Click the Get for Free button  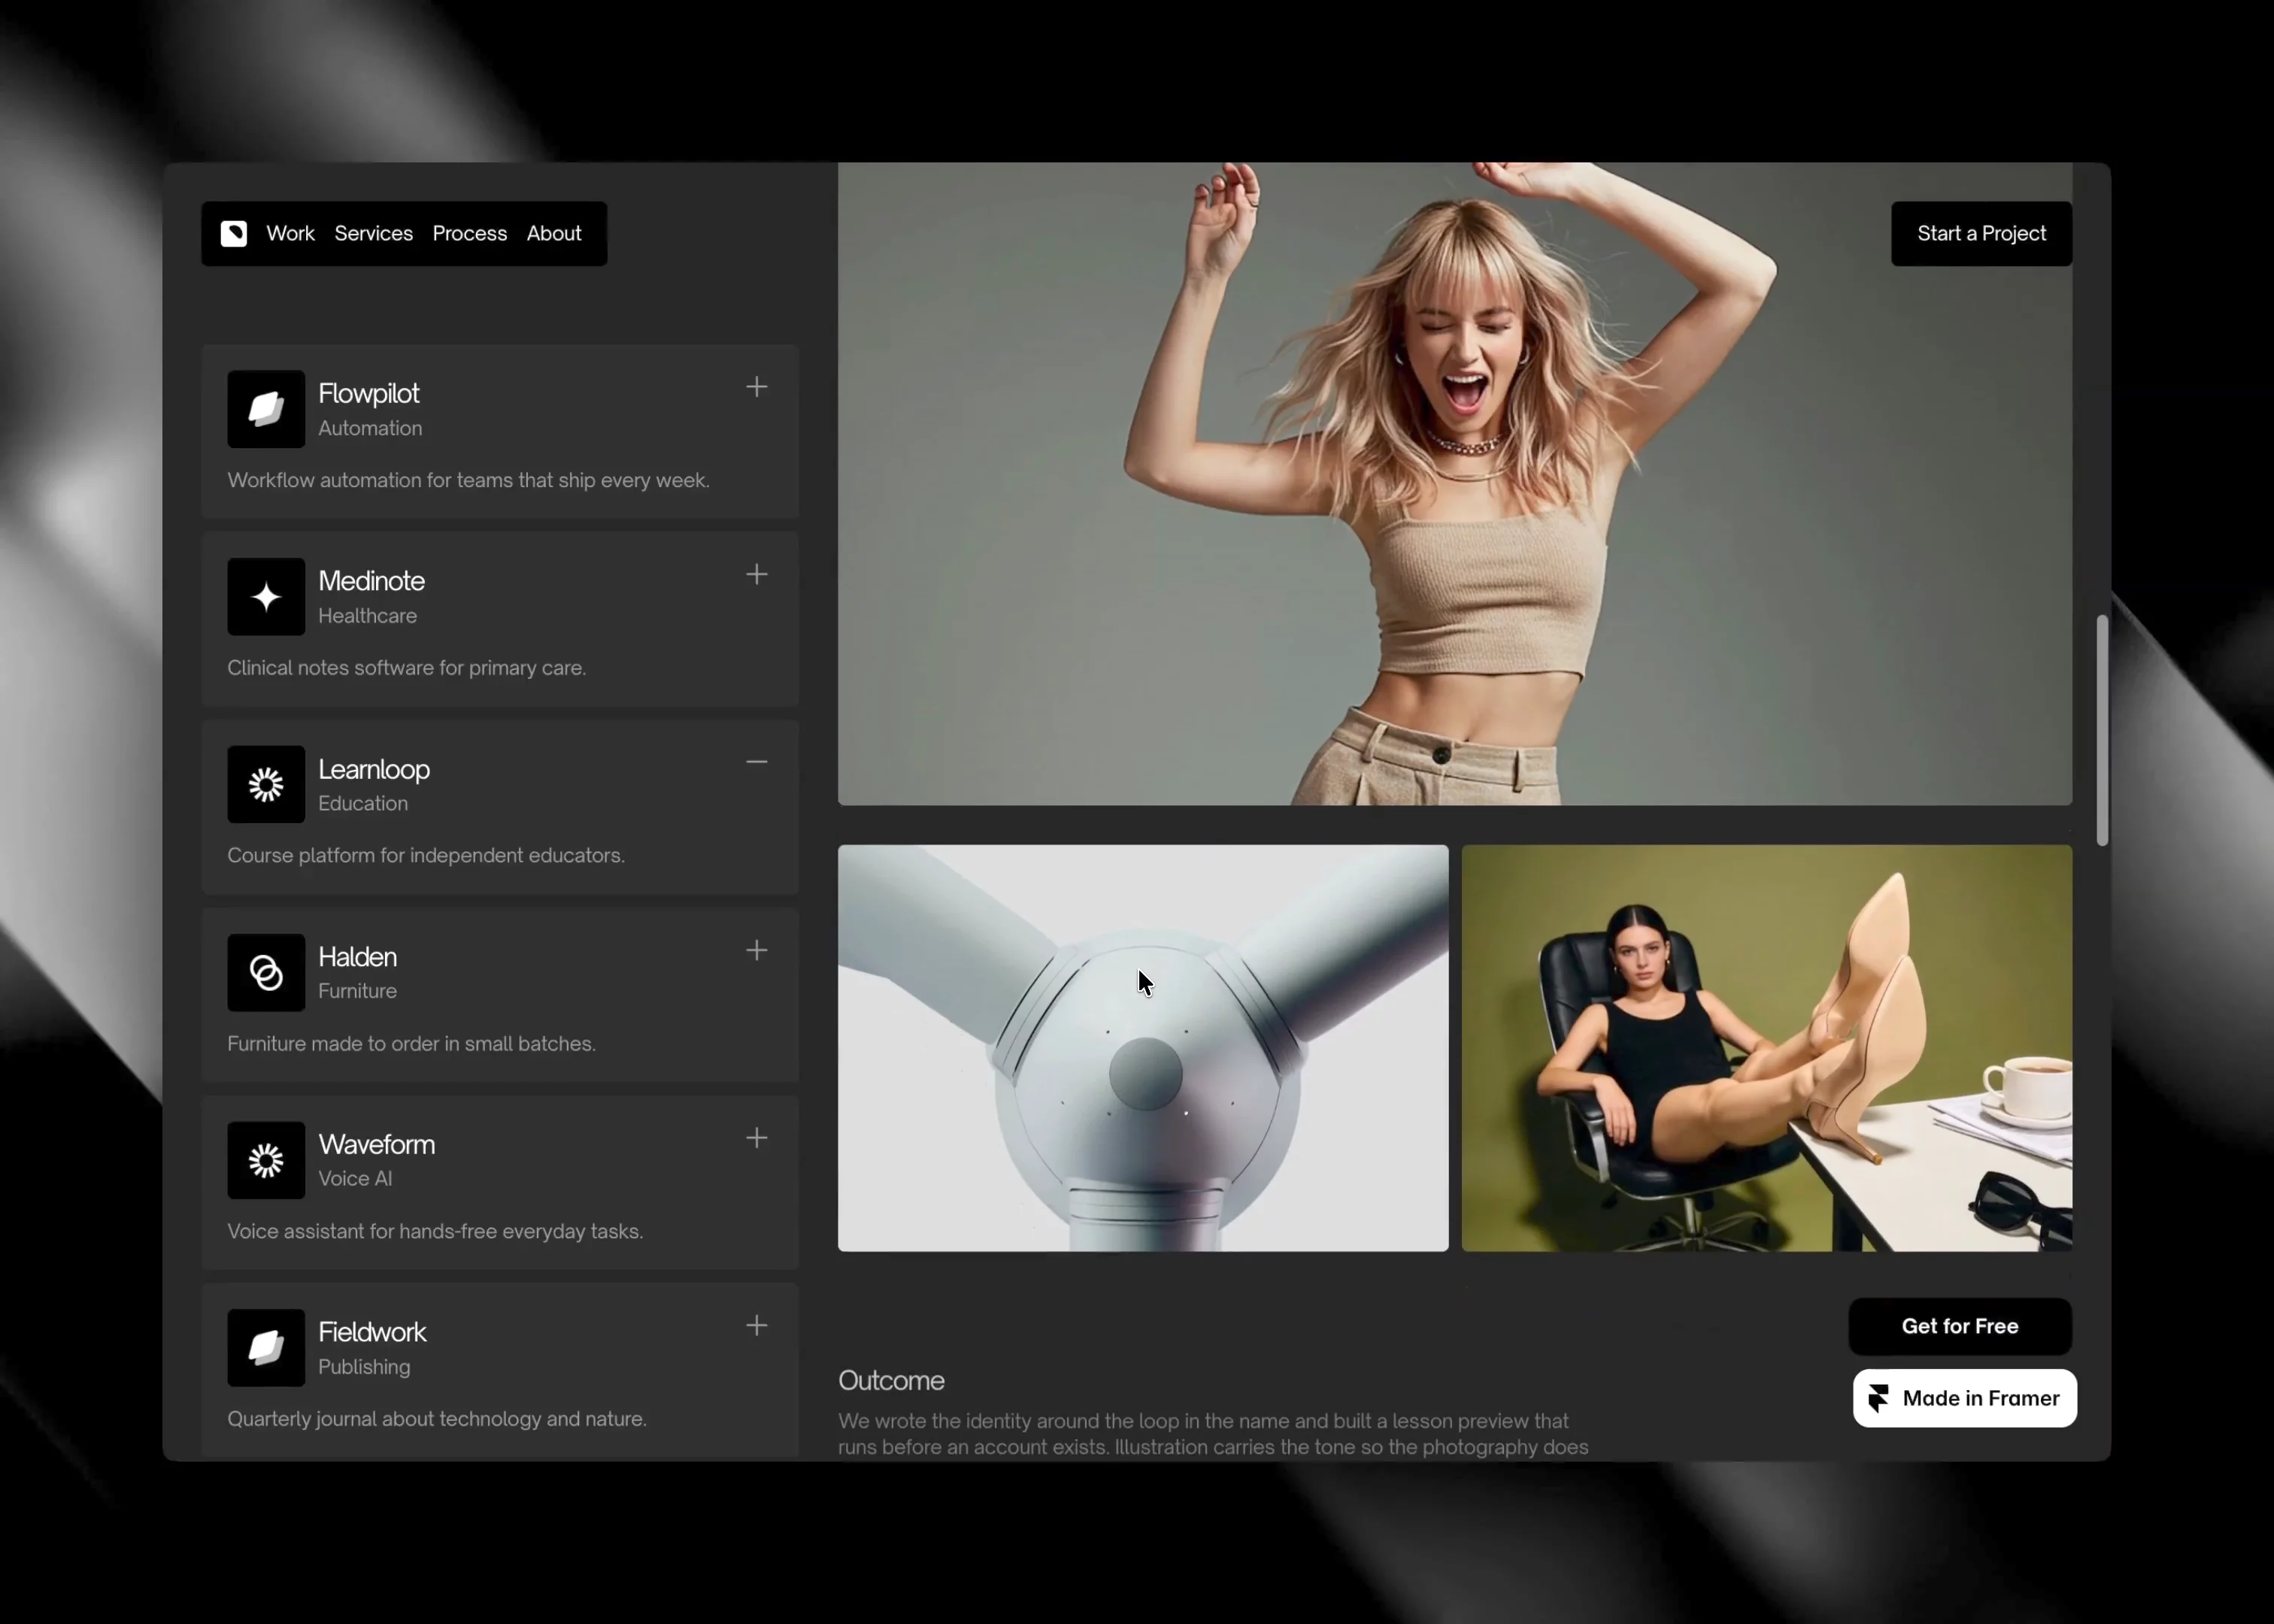click(1960, 1326)
